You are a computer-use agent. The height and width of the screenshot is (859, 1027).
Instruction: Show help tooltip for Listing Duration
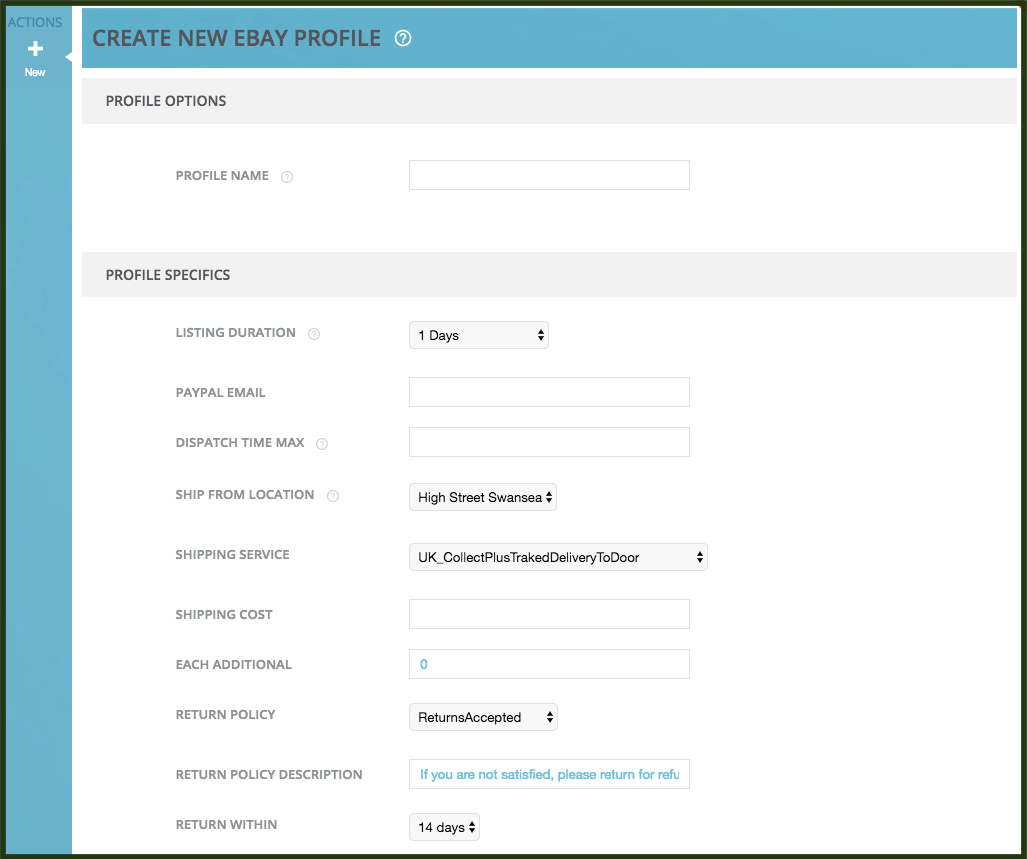tap(314, 334)
